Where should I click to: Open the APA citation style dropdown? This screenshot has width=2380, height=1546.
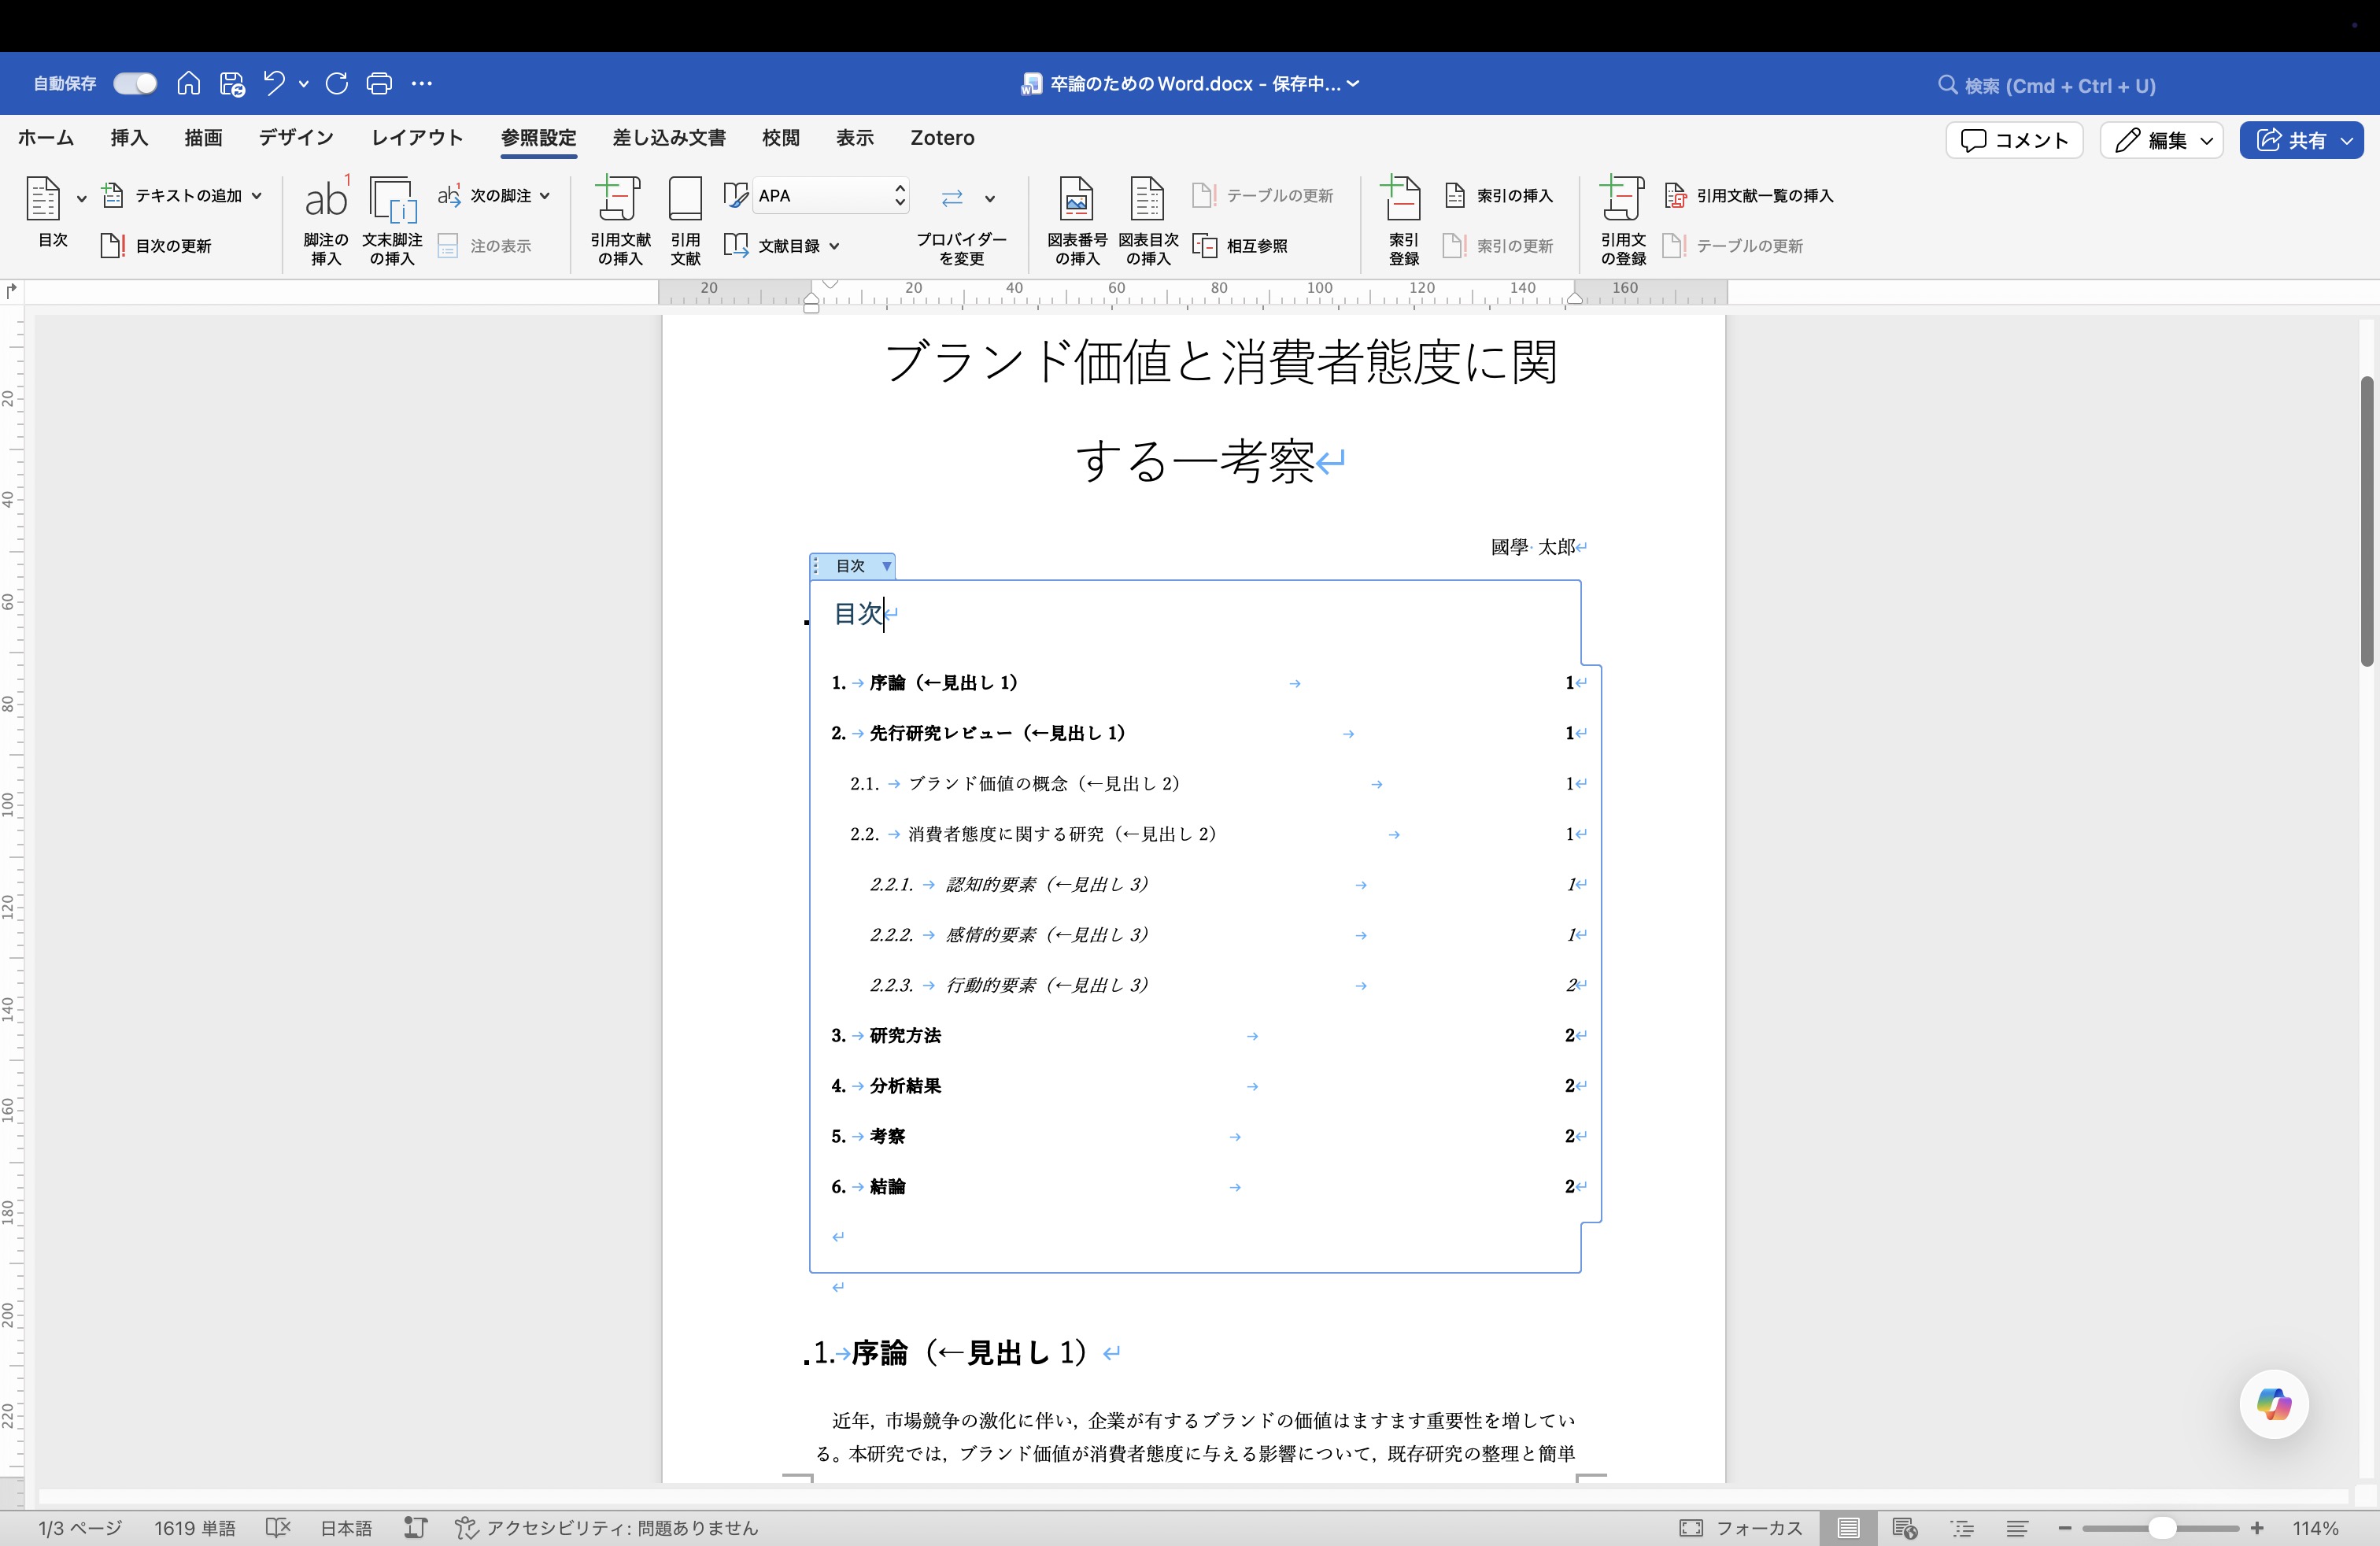(x=899, y=195)
